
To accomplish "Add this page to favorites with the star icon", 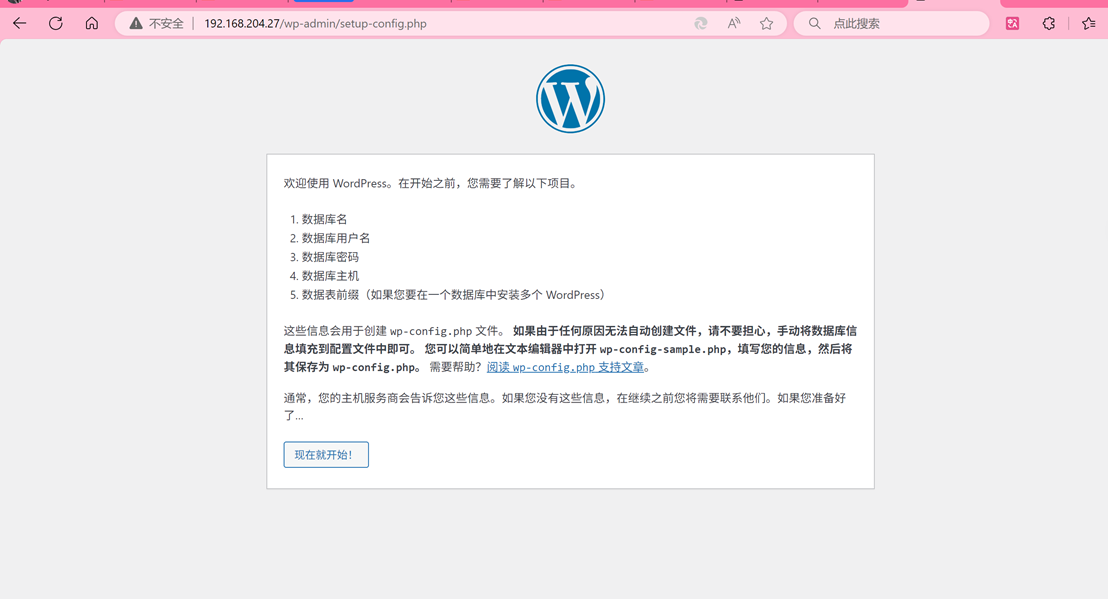I will coord(767,23).
